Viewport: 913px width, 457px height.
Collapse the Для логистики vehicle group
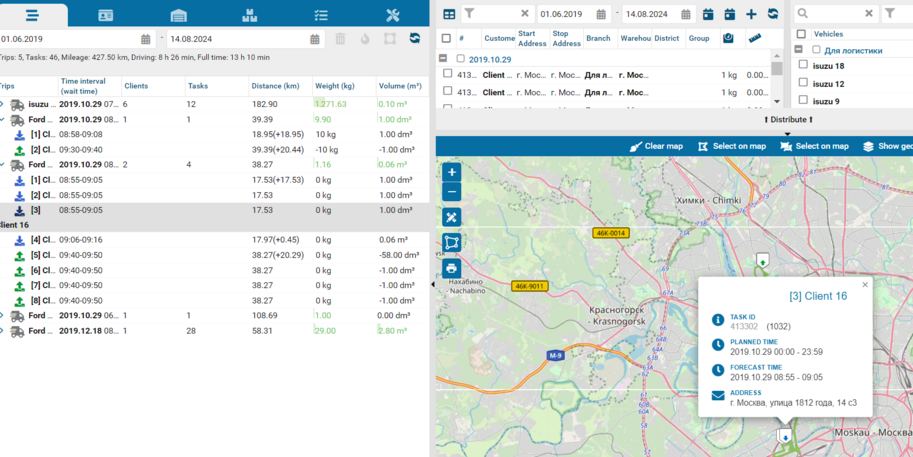tap(799, 50)
